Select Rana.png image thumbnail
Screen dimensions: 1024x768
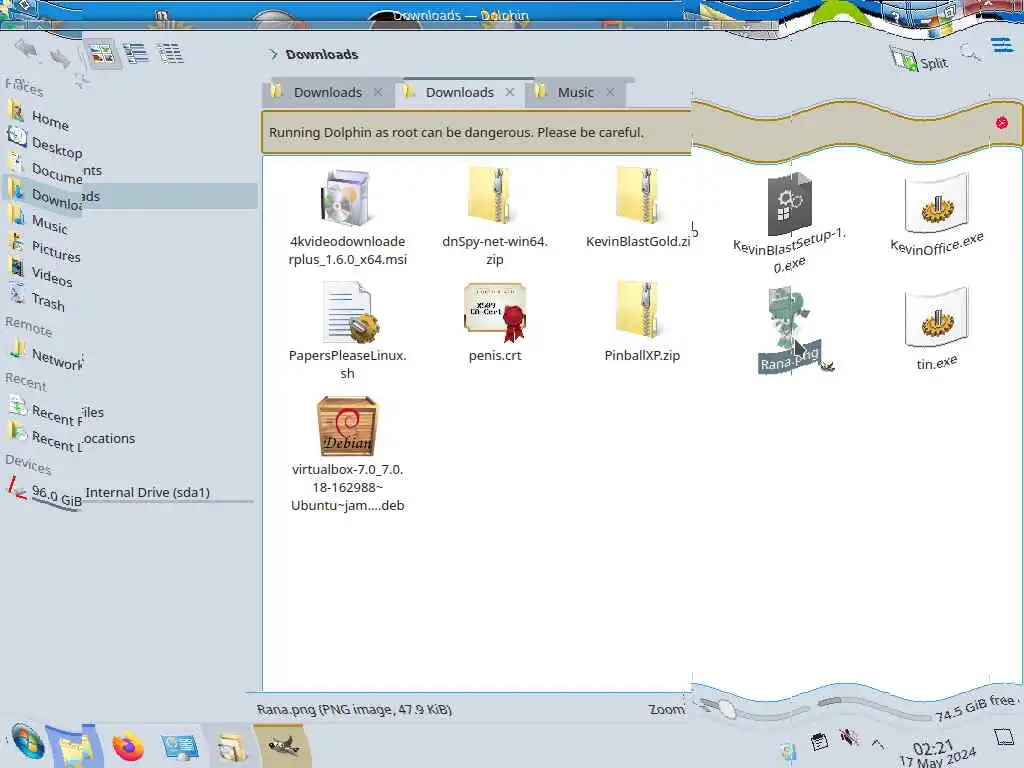[788, 317]
